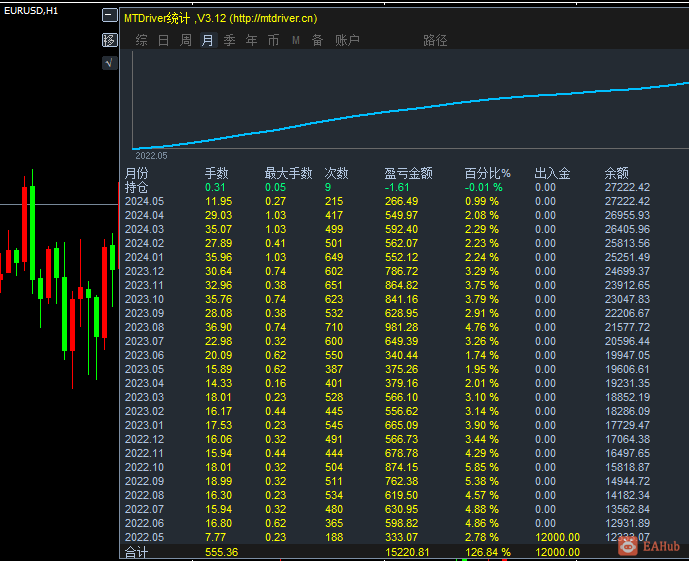Click the 2022.05 chart start date label
Image resolution: width=689 pixels, height=561 pixels.
151,156
